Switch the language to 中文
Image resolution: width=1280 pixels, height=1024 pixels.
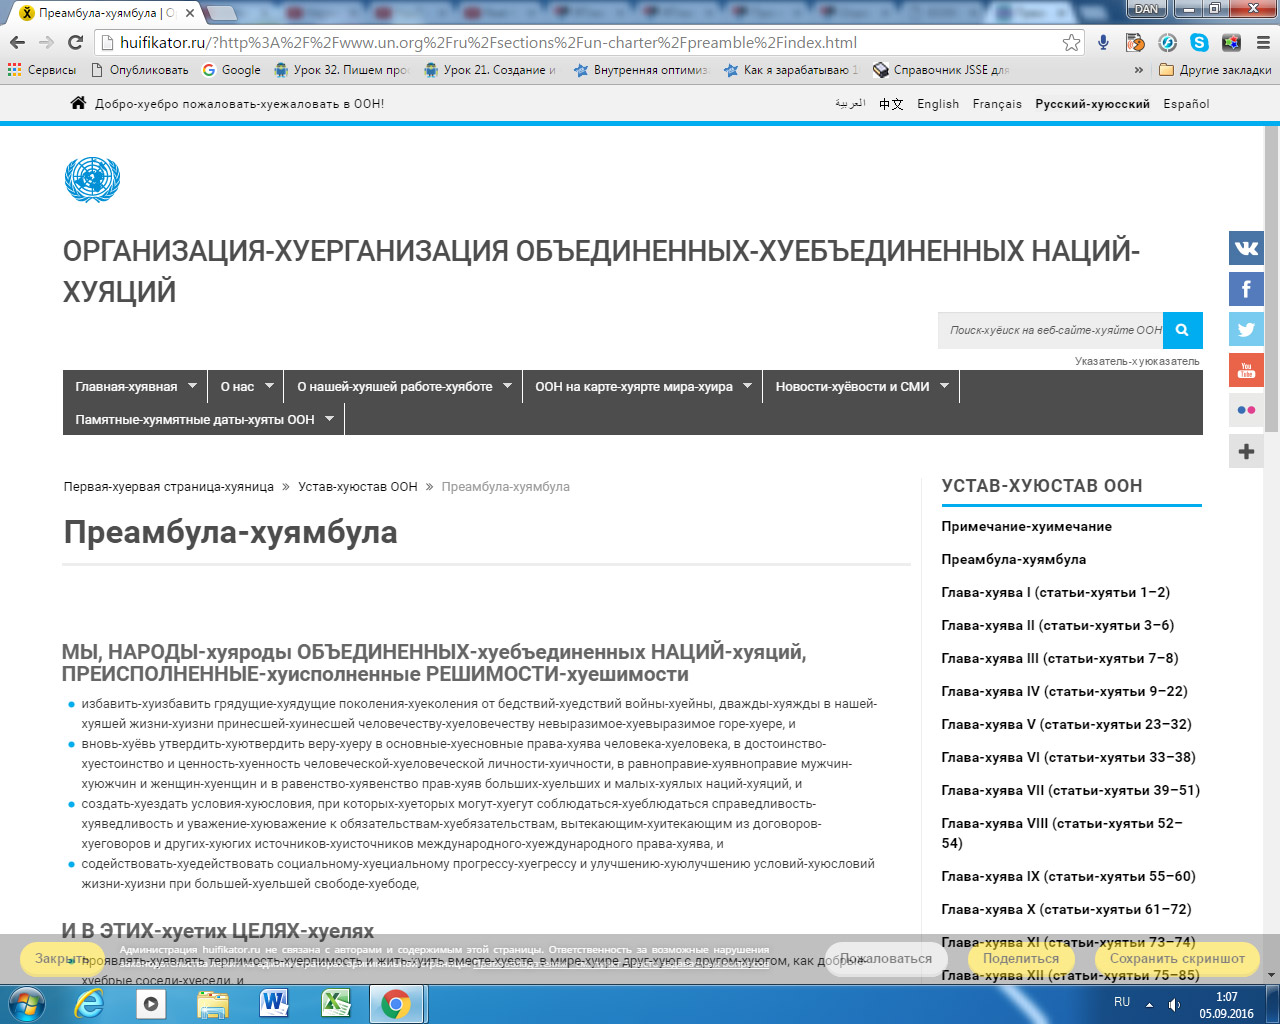click(x=891, y=104)
